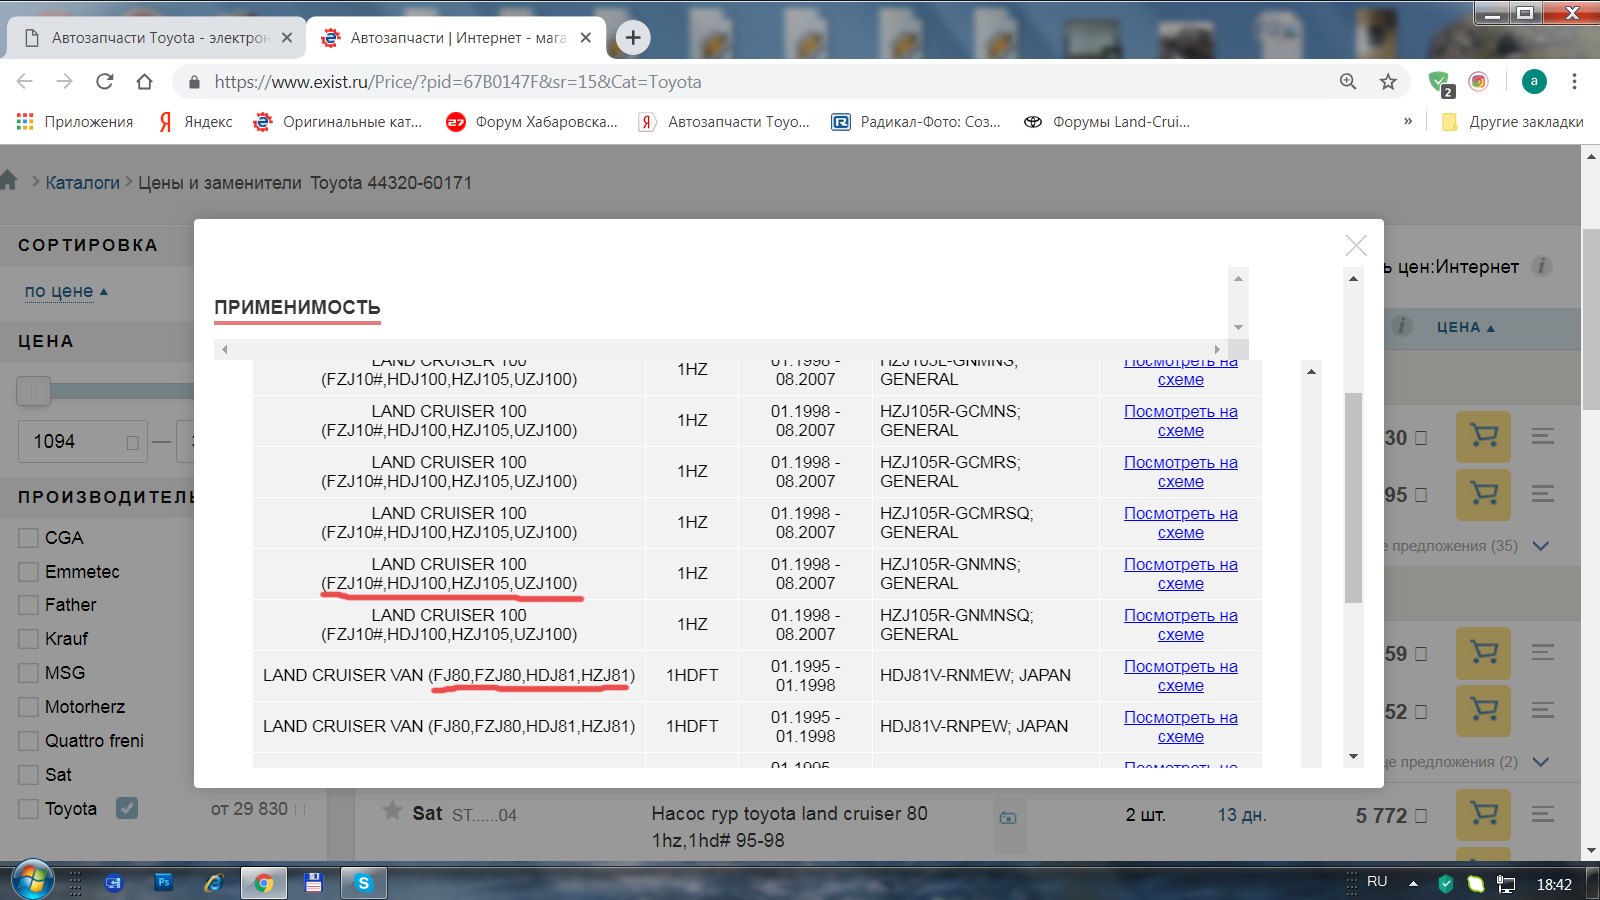1600x900 pixels.
Task: Open Форум Хабаровска bookmark
Action: [x=532, y=122]
